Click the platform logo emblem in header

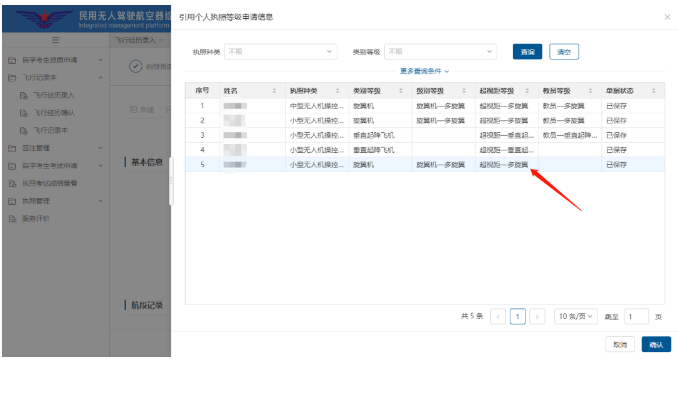click(44, 19)
